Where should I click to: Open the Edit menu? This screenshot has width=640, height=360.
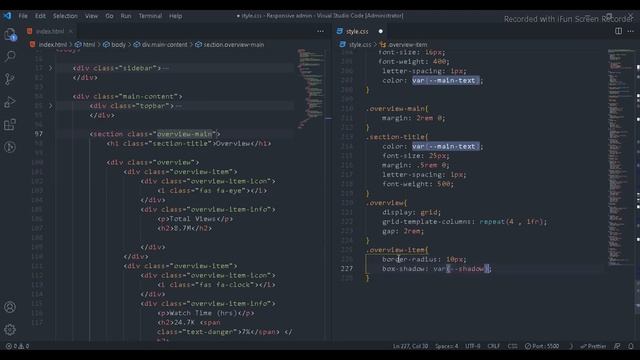(40, 16)
